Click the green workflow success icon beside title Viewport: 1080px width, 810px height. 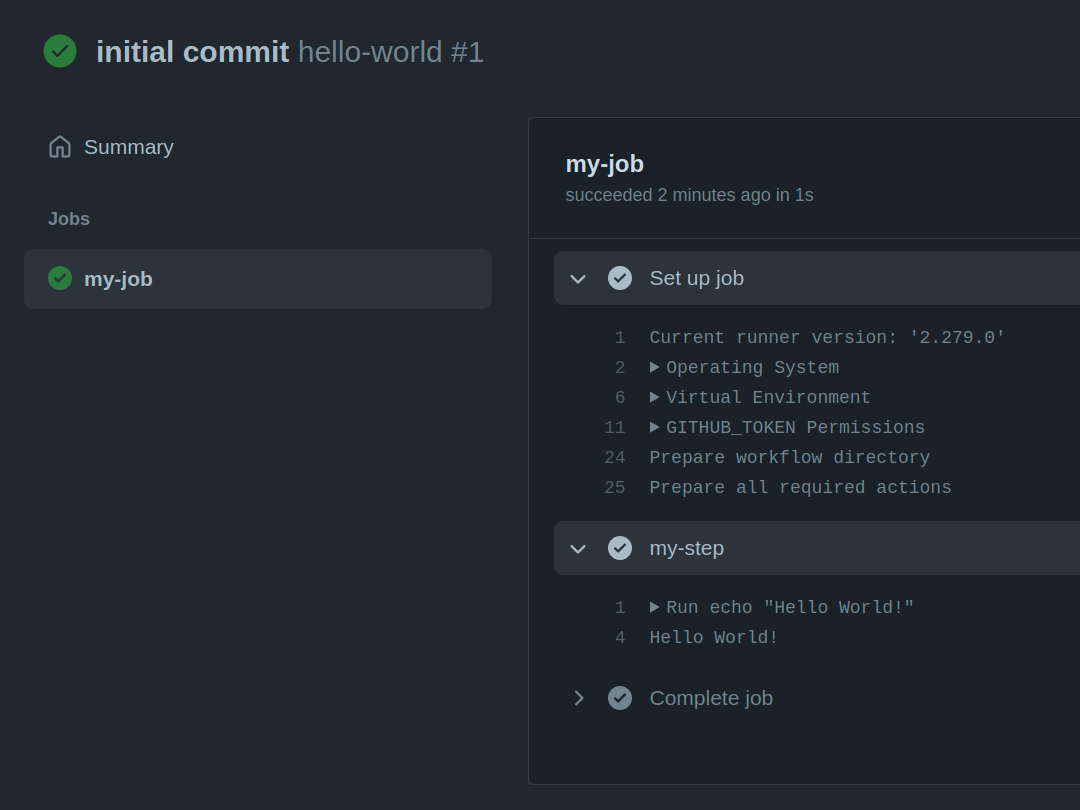60,51
